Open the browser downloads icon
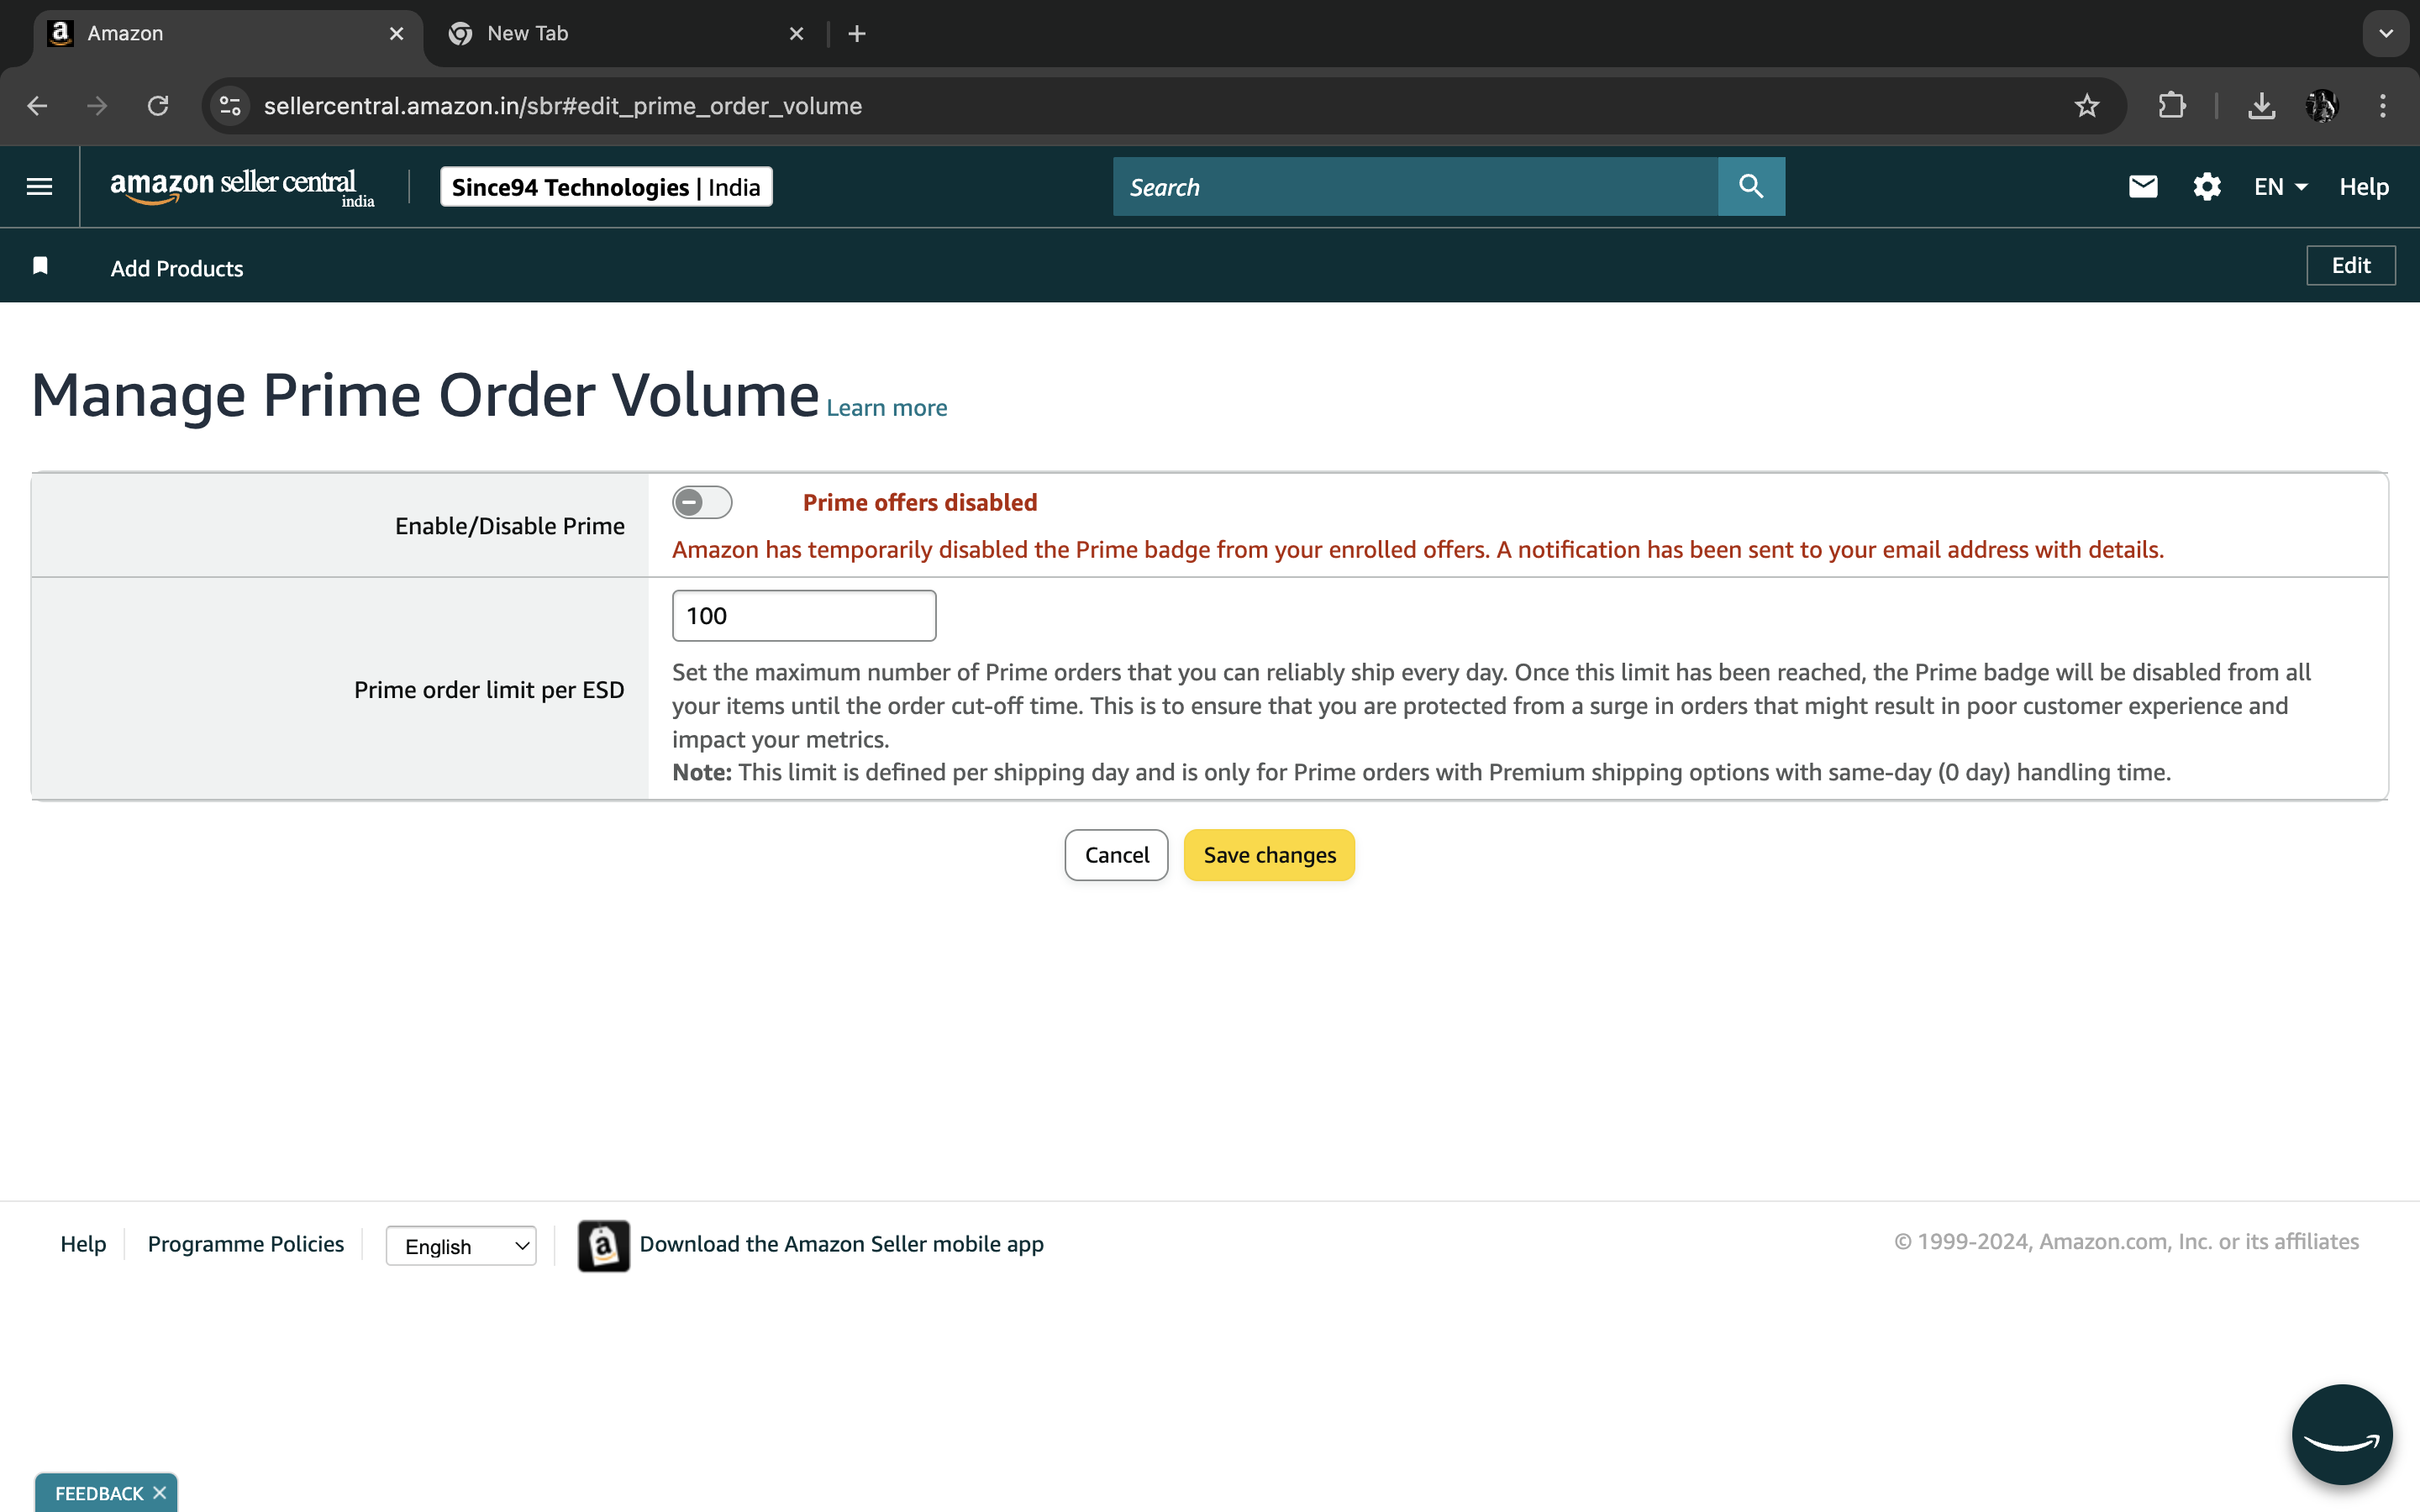 2261,106
